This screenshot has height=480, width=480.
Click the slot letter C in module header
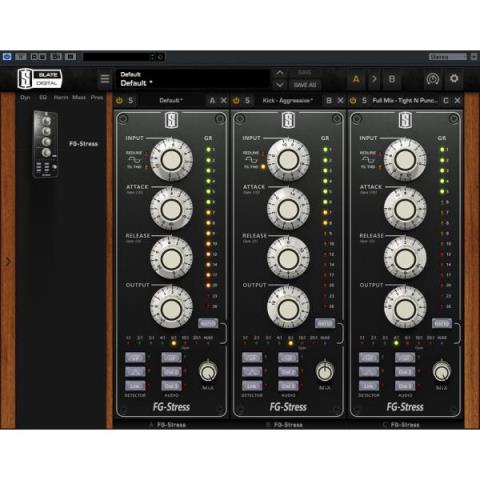pos(446,100)
